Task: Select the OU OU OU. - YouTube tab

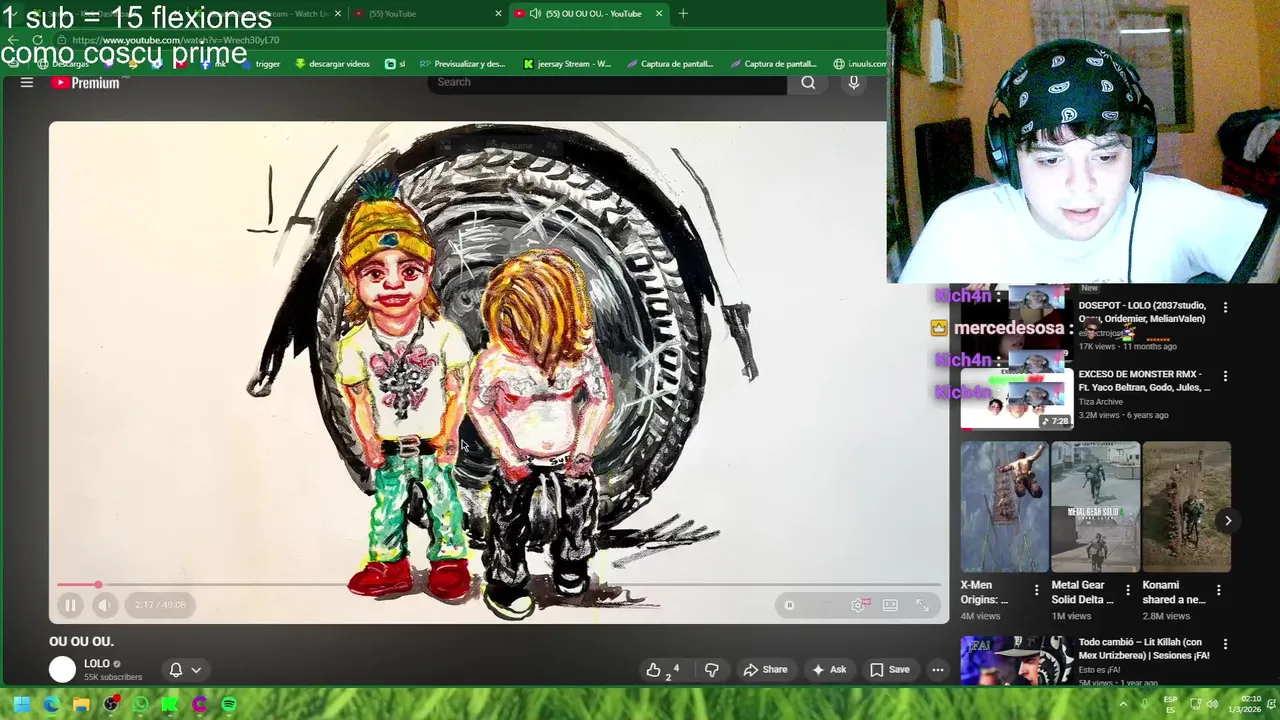Action: point(589,13)
